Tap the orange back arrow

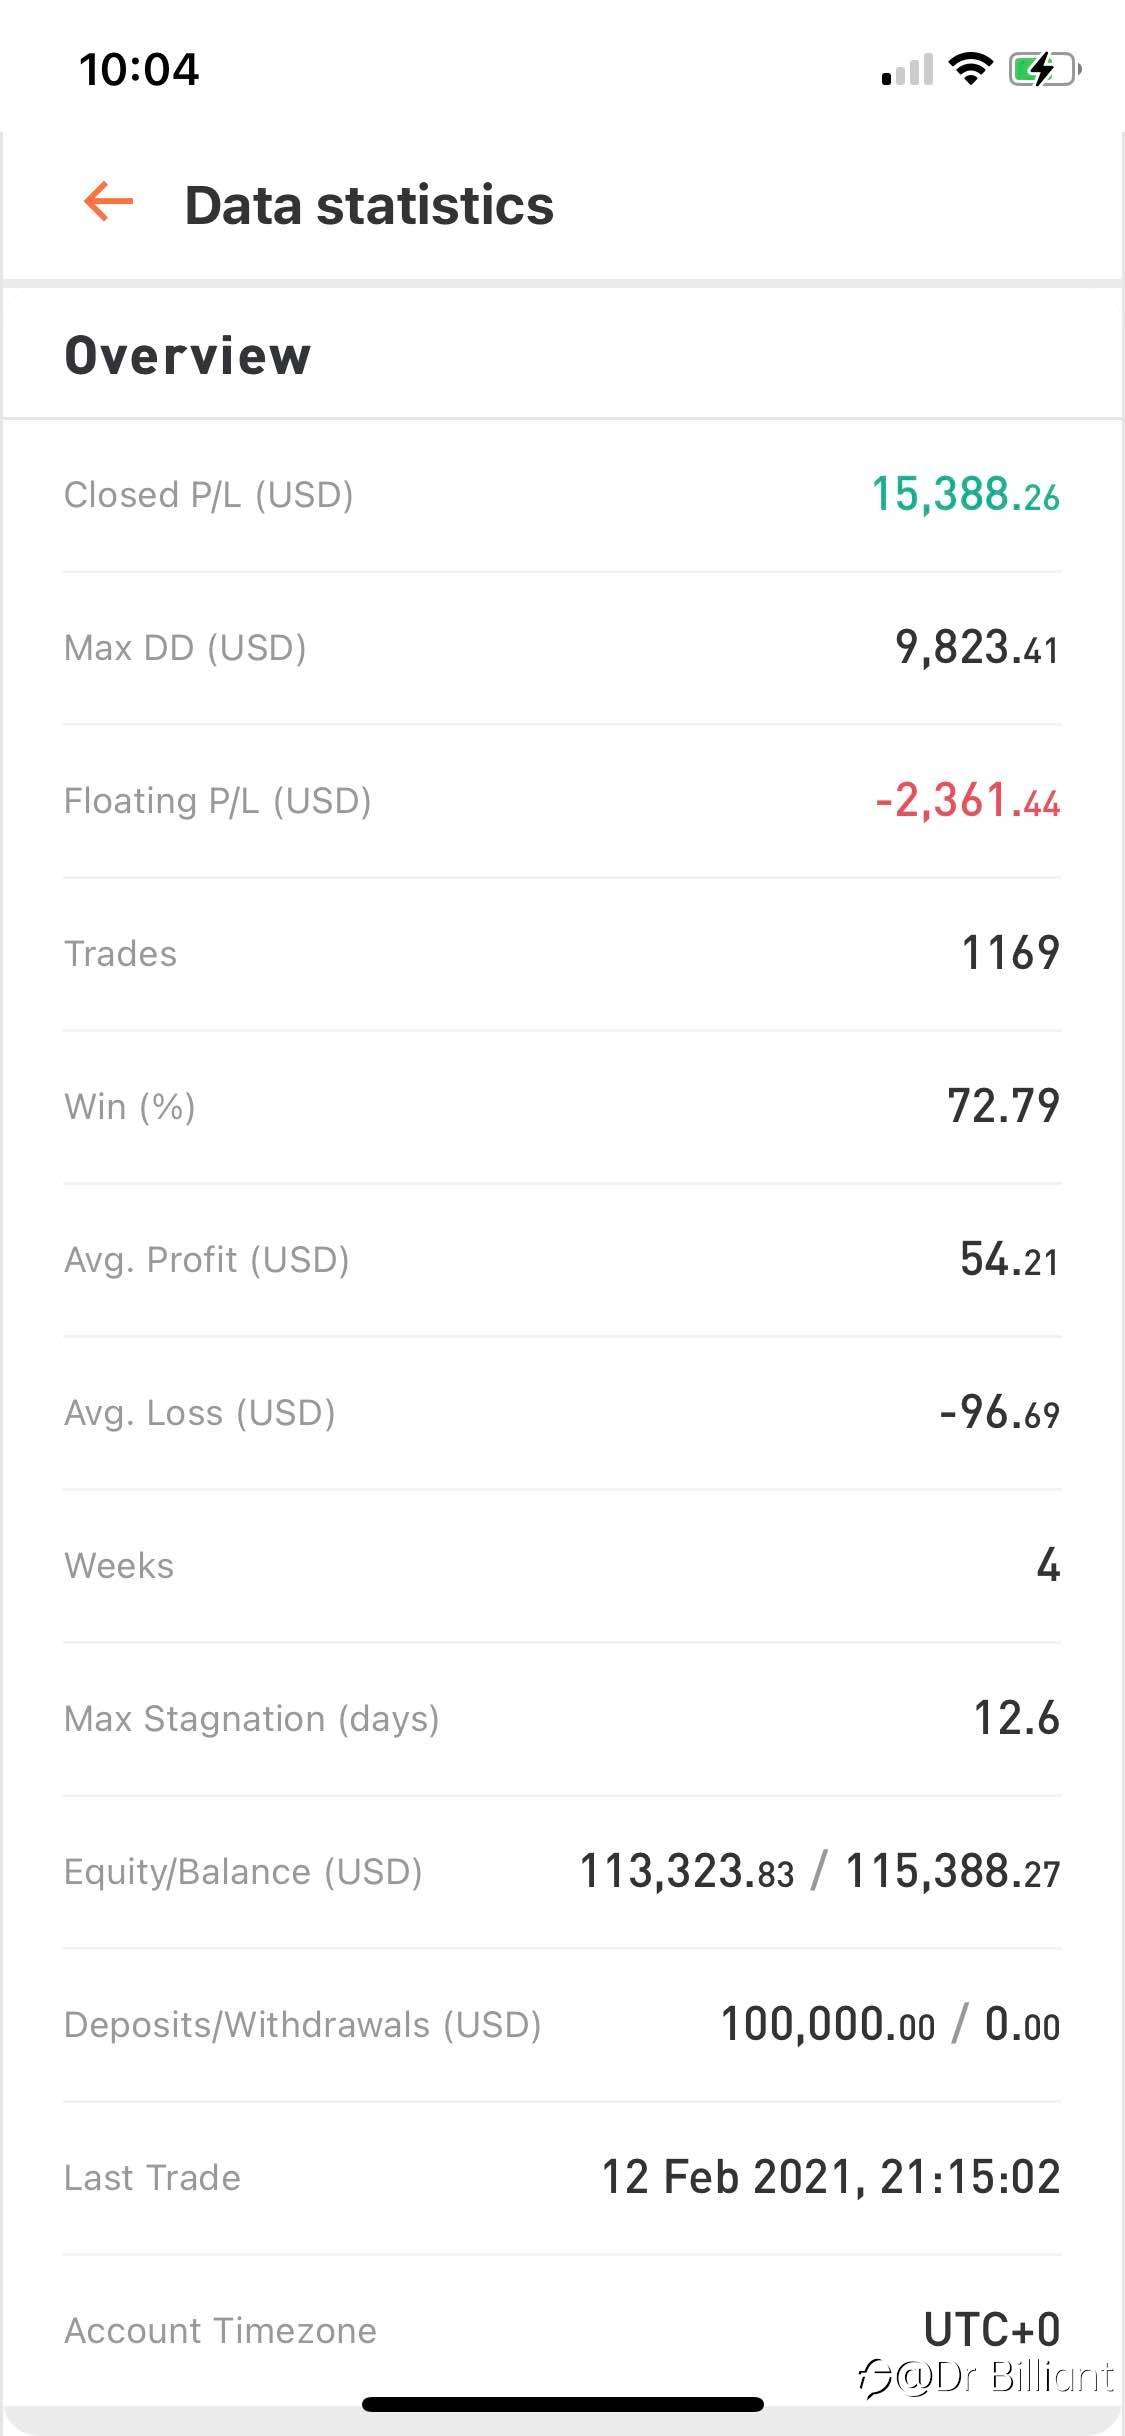(x=108, y=201)
